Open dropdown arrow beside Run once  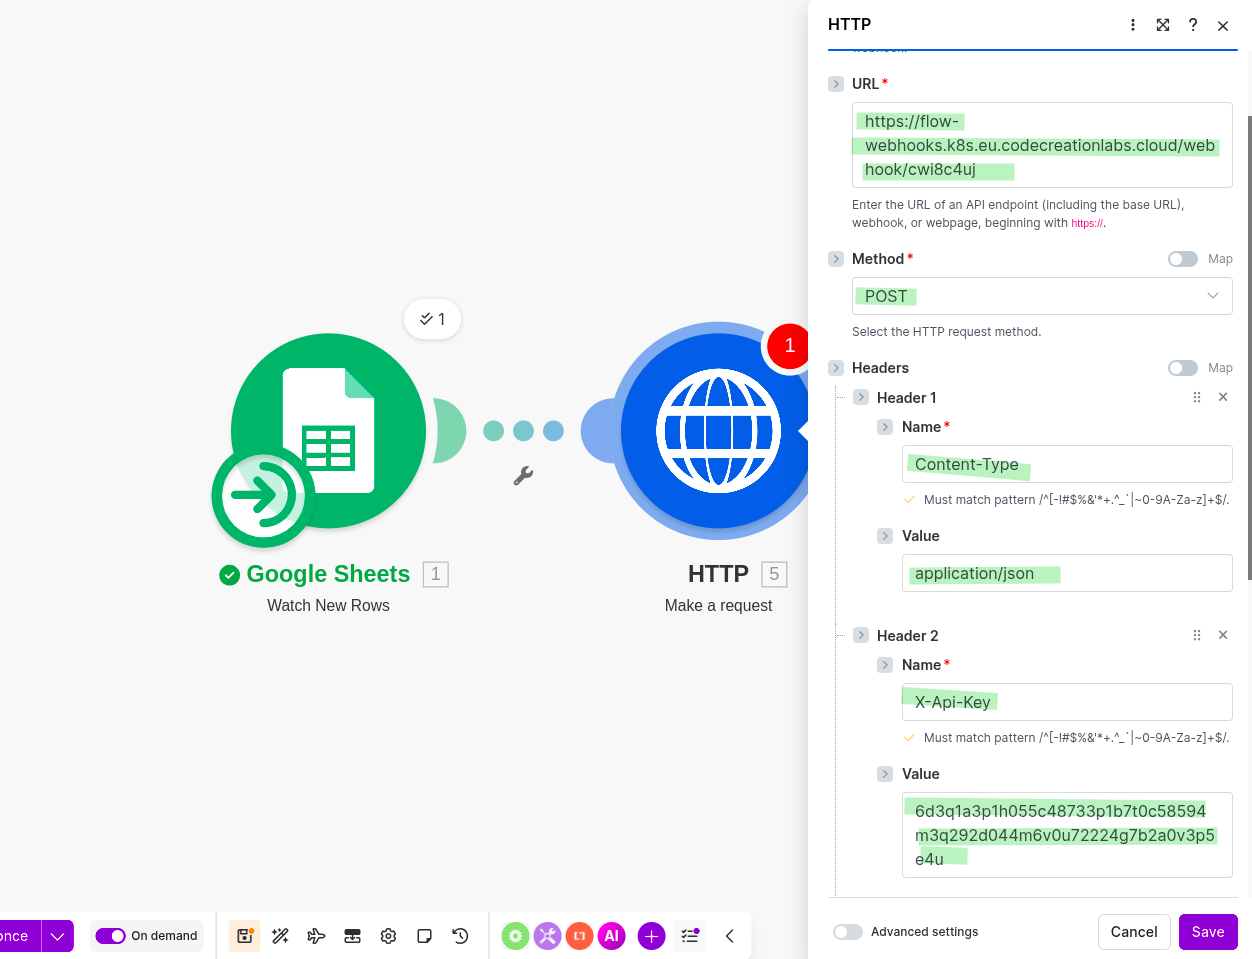[x=58, y=936]
